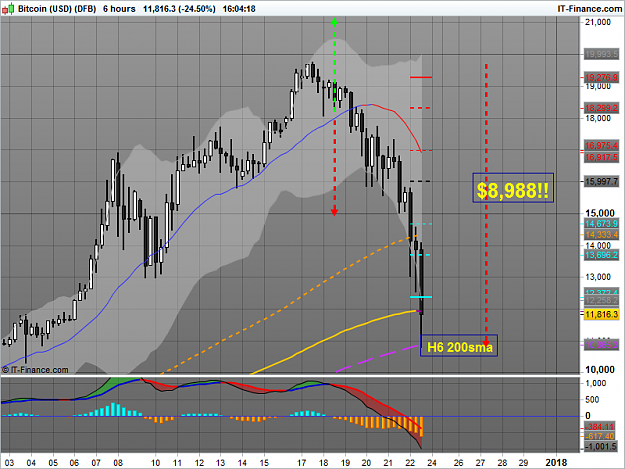Click the red 19,276.9 price tag
625x469 pixels.
pyautogui.click(x=601, y=77)
